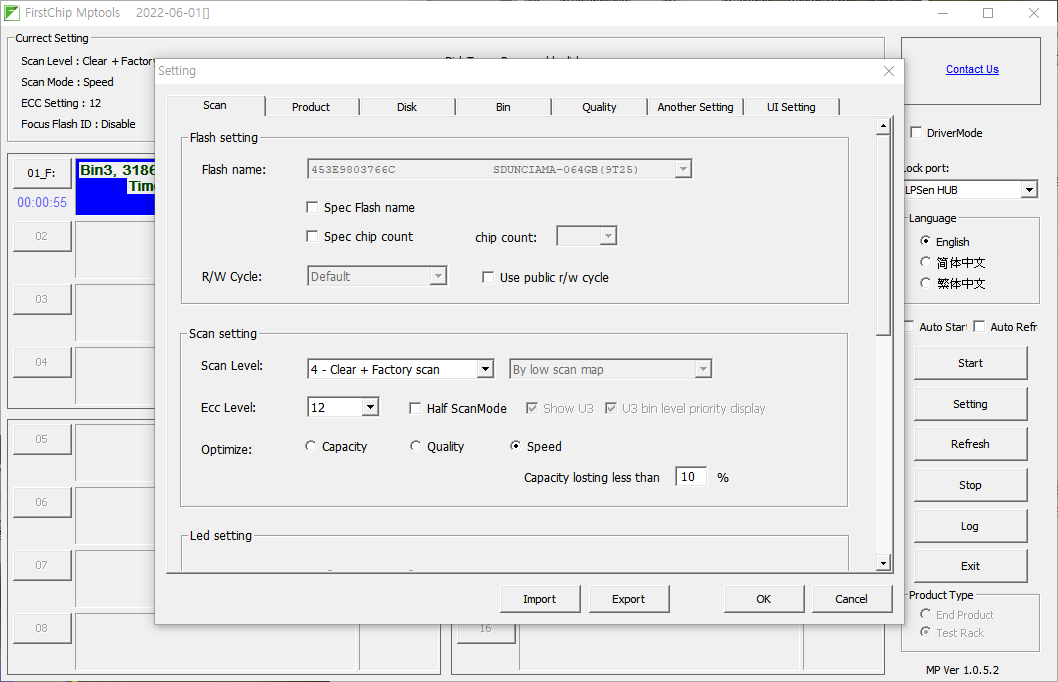
Task: Open the Disk tab
Action: point(407,107)
